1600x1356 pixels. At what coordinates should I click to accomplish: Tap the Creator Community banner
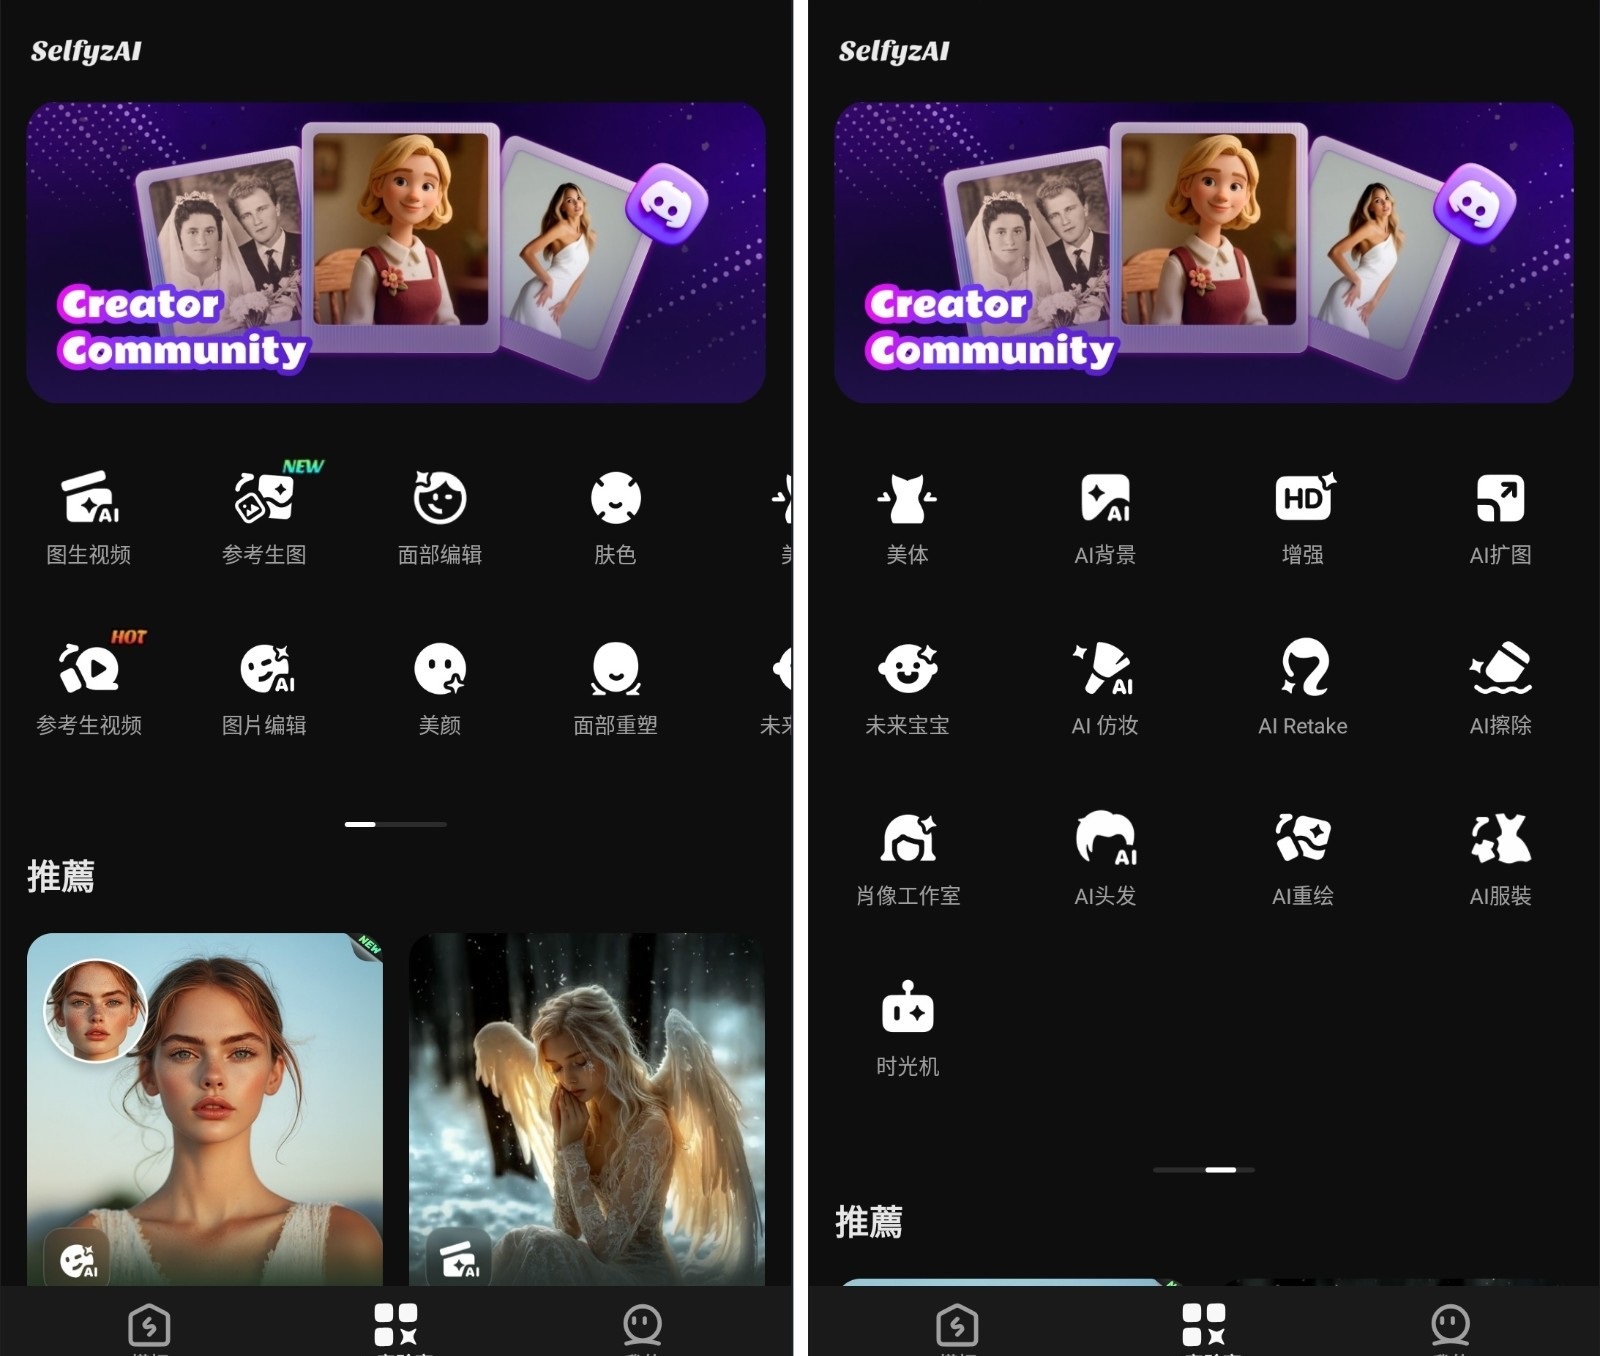click(x=395, y=250)
